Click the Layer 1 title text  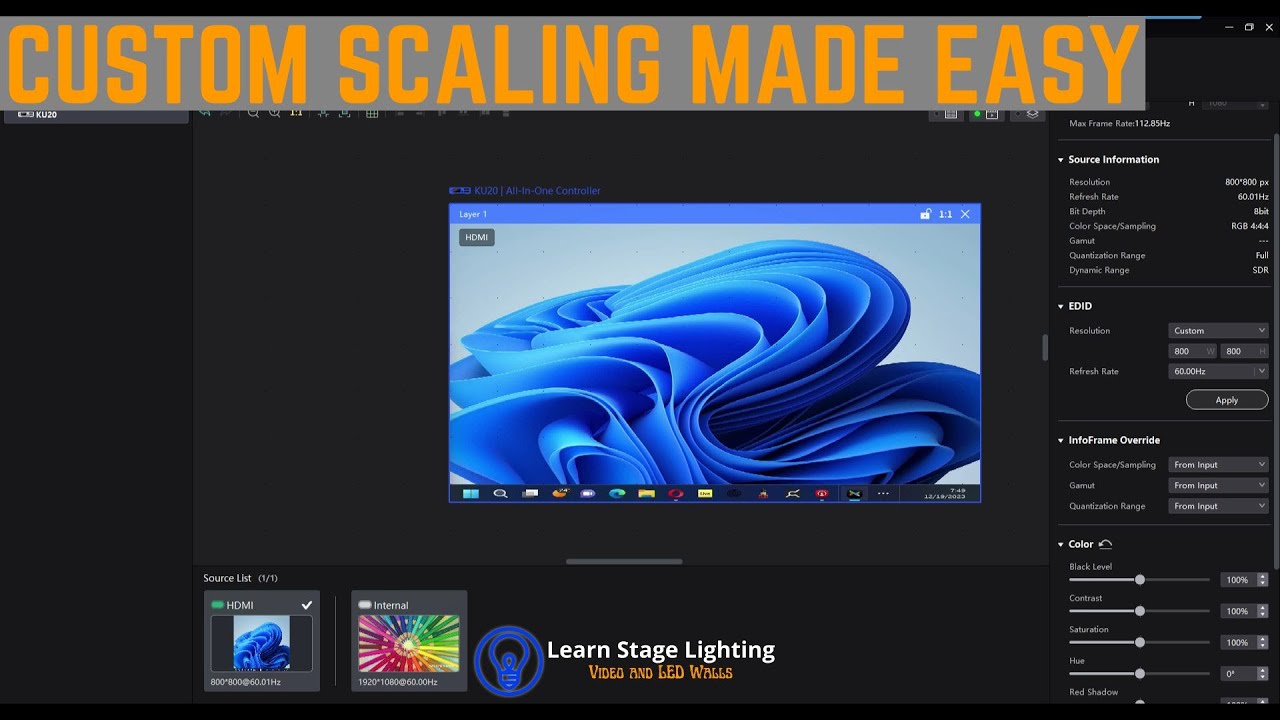(x=473, y=214)
